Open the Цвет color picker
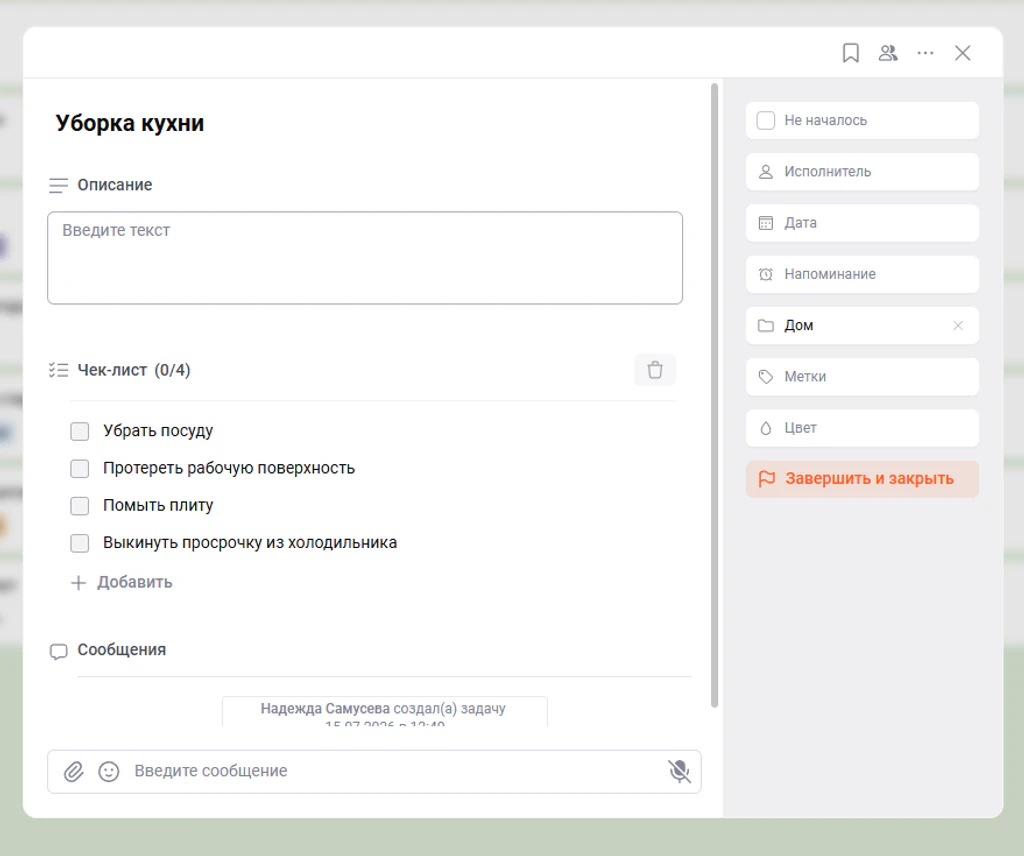The width and height of the screenshot is (1024, 856). [x=862, y=428]
